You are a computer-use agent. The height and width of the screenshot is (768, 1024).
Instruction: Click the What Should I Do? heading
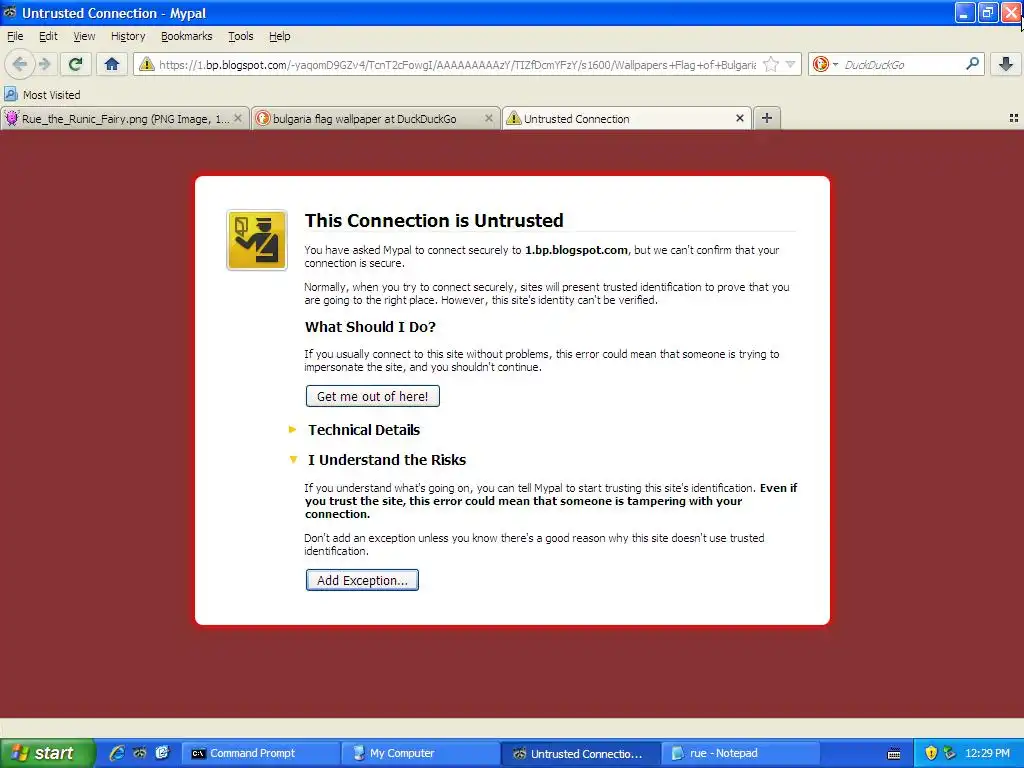pyautogui.click(x=370, y=327)
